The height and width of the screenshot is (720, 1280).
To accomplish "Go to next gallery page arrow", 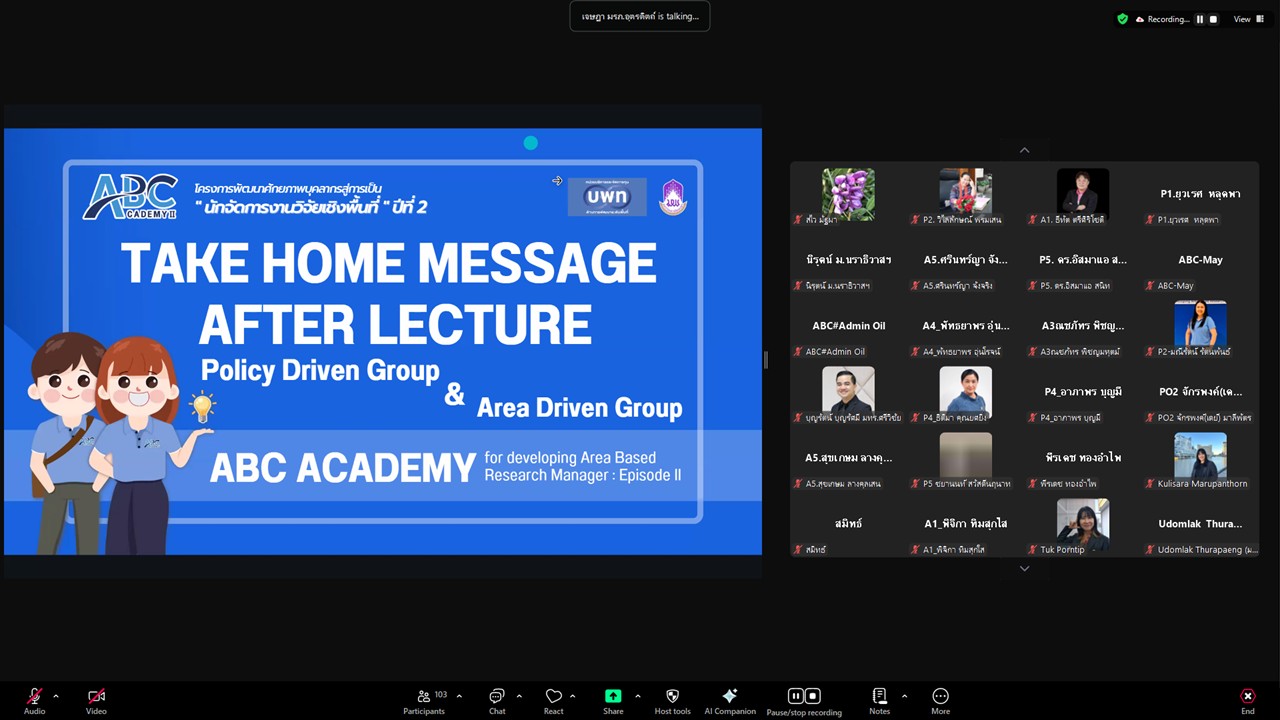I will [1024, 568].
